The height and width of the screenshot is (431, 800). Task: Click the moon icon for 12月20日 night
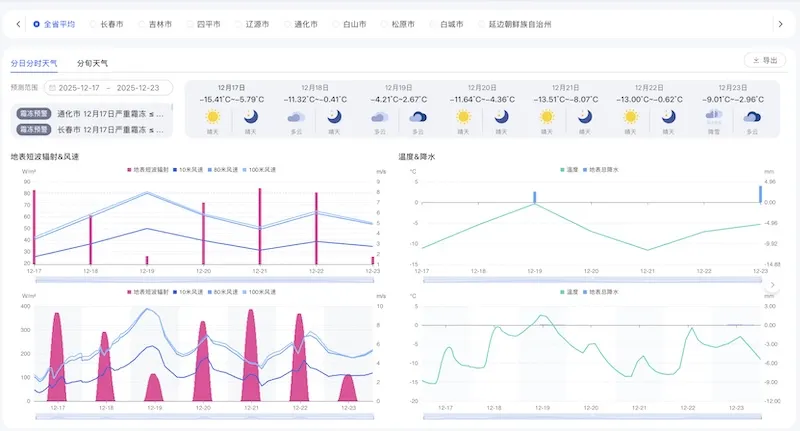click(500, 117)
